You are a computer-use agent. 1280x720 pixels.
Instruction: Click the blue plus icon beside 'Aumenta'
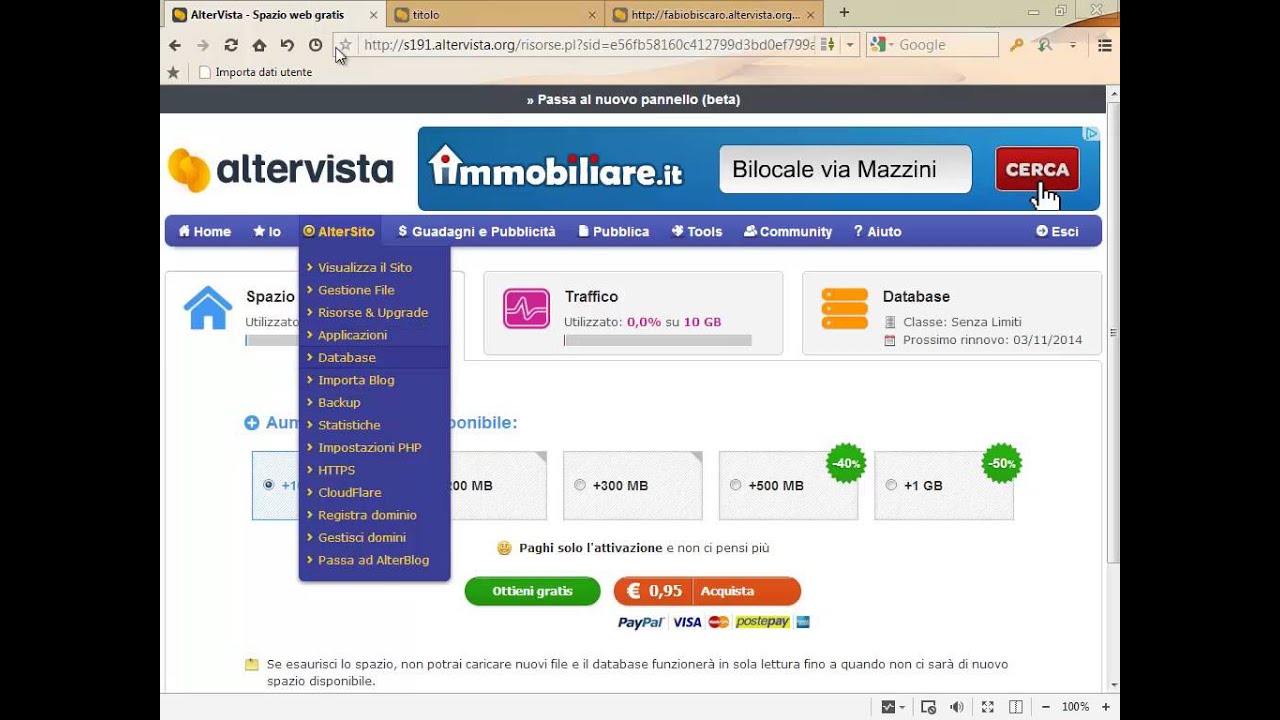[252, 423]
